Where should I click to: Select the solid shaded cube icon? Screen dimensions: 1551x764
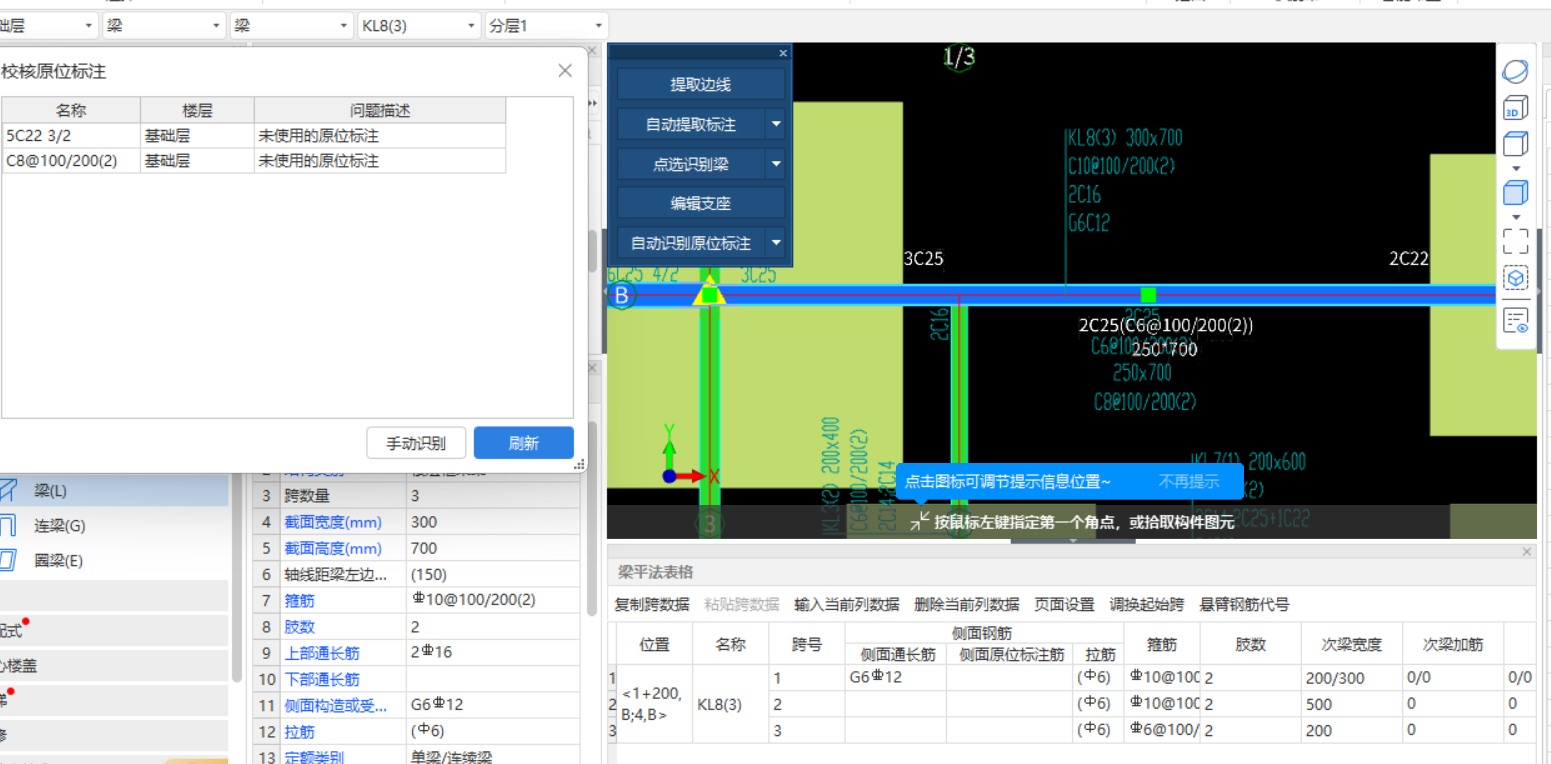pos(1516,192)
